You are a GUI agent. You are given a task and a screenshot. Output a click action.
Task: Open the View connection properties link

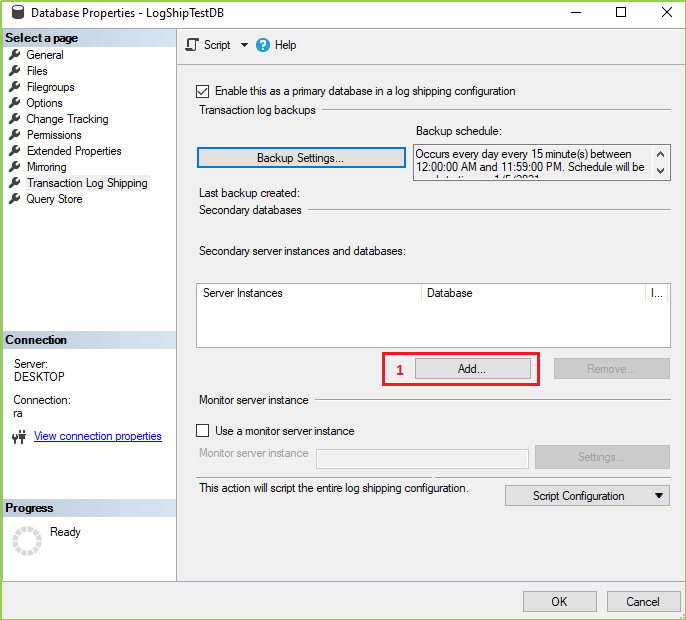98,436
